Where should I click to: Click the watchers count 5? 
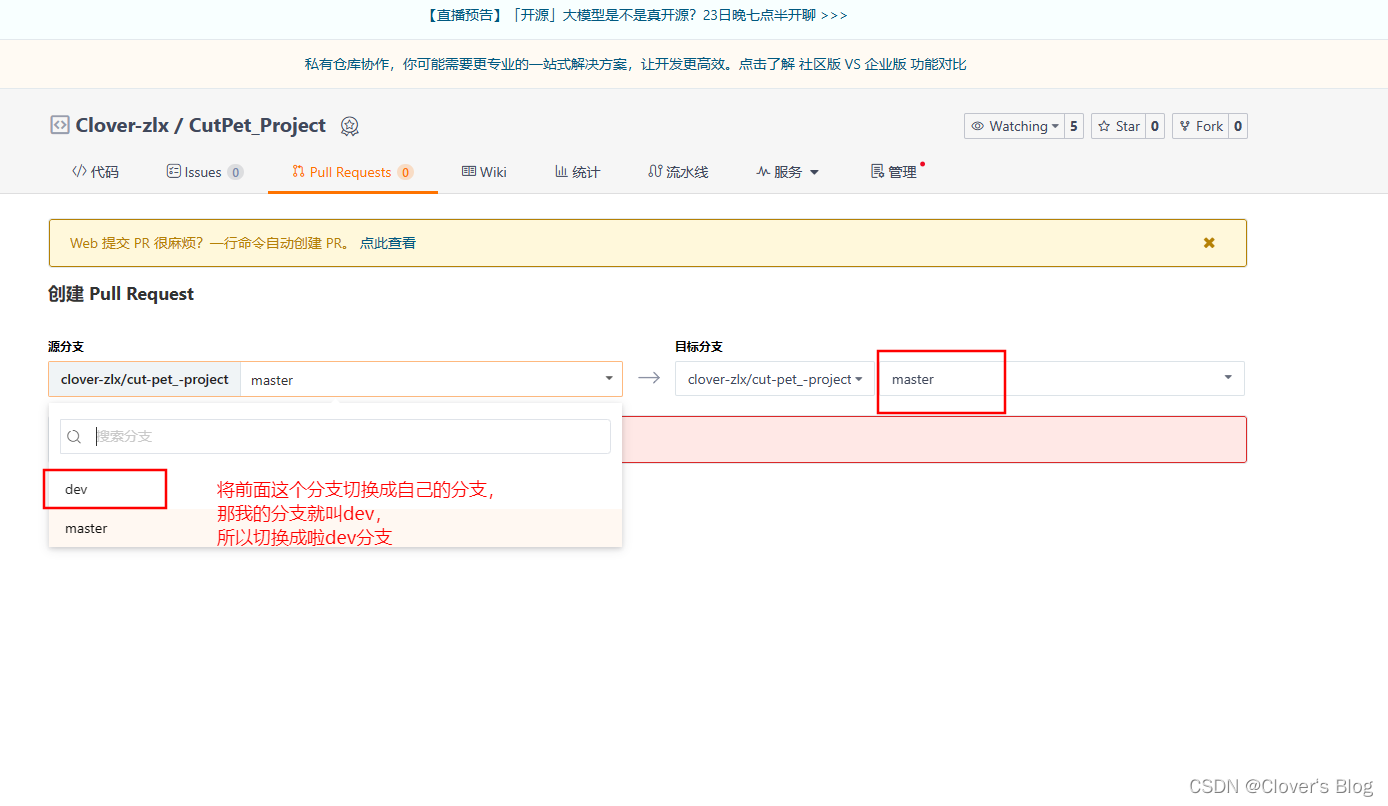pos(1074,126)
